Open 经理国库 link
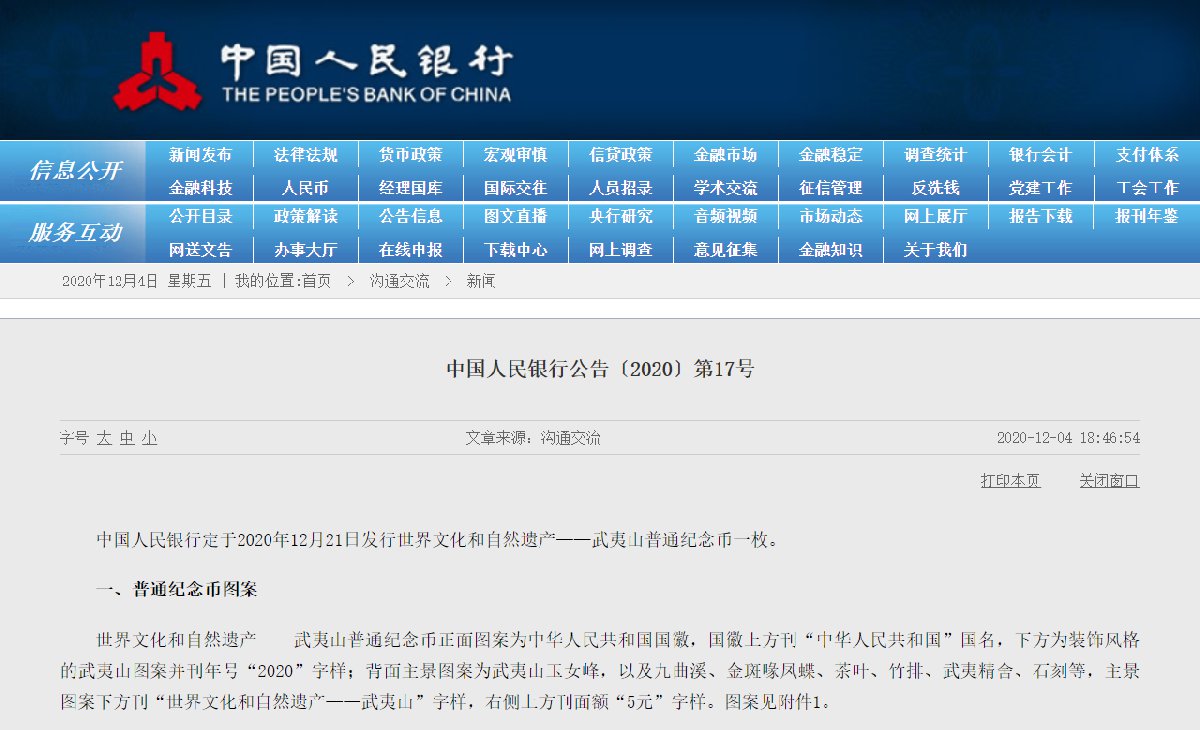The height and width of the screenshot is (730, 1200). tap(410, 188)
